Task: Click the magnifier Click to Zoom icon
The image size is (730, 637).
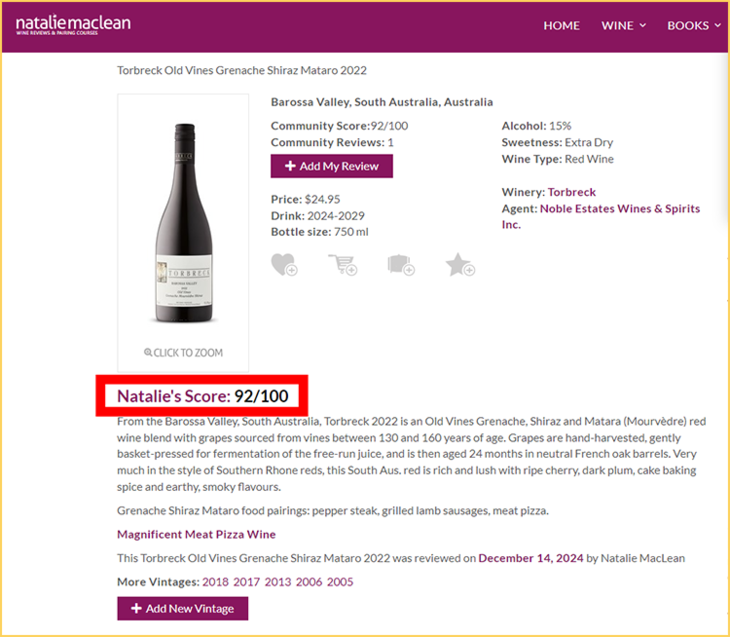Action: (148, 353)
